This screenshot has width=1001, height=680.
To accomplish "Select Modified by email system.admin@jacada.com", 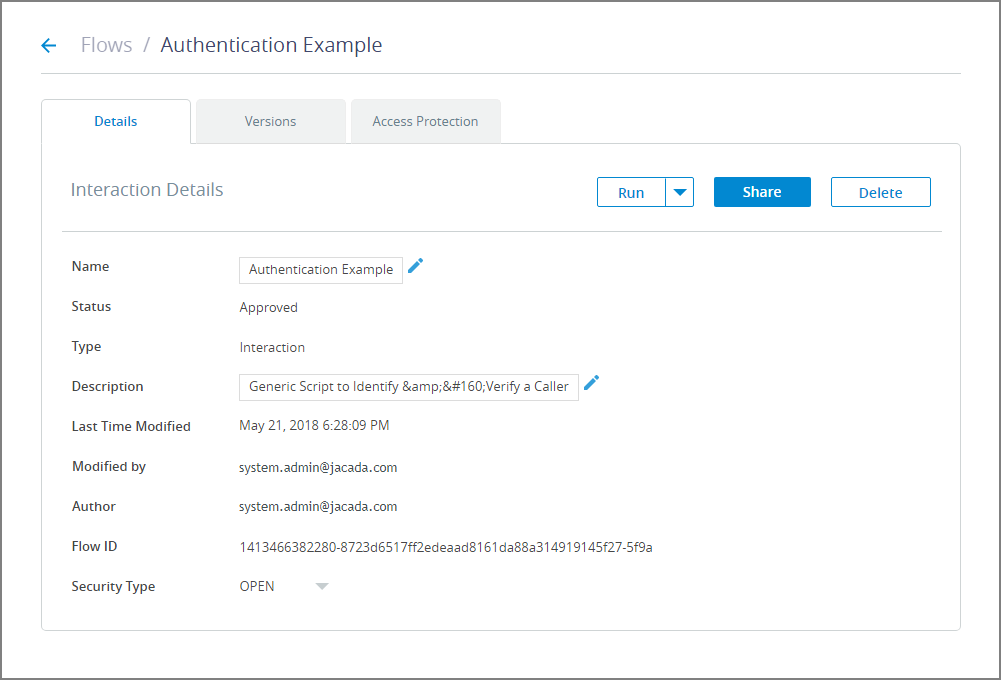I will tap(318, 467).
